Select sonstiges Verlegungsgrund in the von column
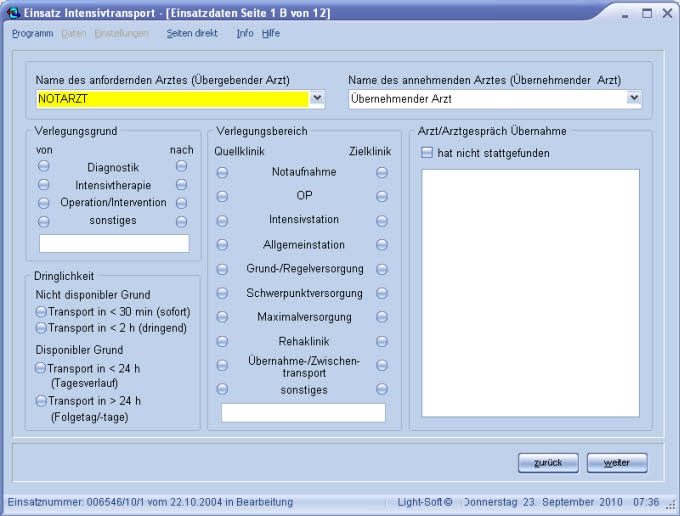Viewport: 680px width, 516px height. (43, 222)
